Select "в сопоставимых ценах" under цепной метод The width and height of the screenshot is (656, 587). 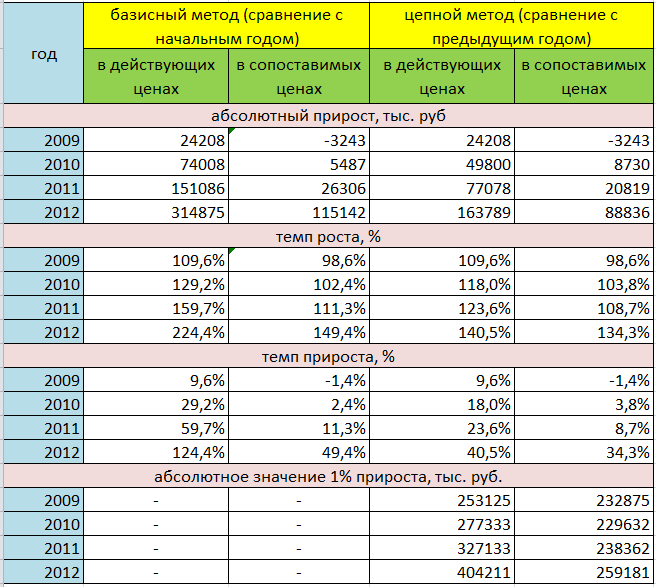coord(584,76)
